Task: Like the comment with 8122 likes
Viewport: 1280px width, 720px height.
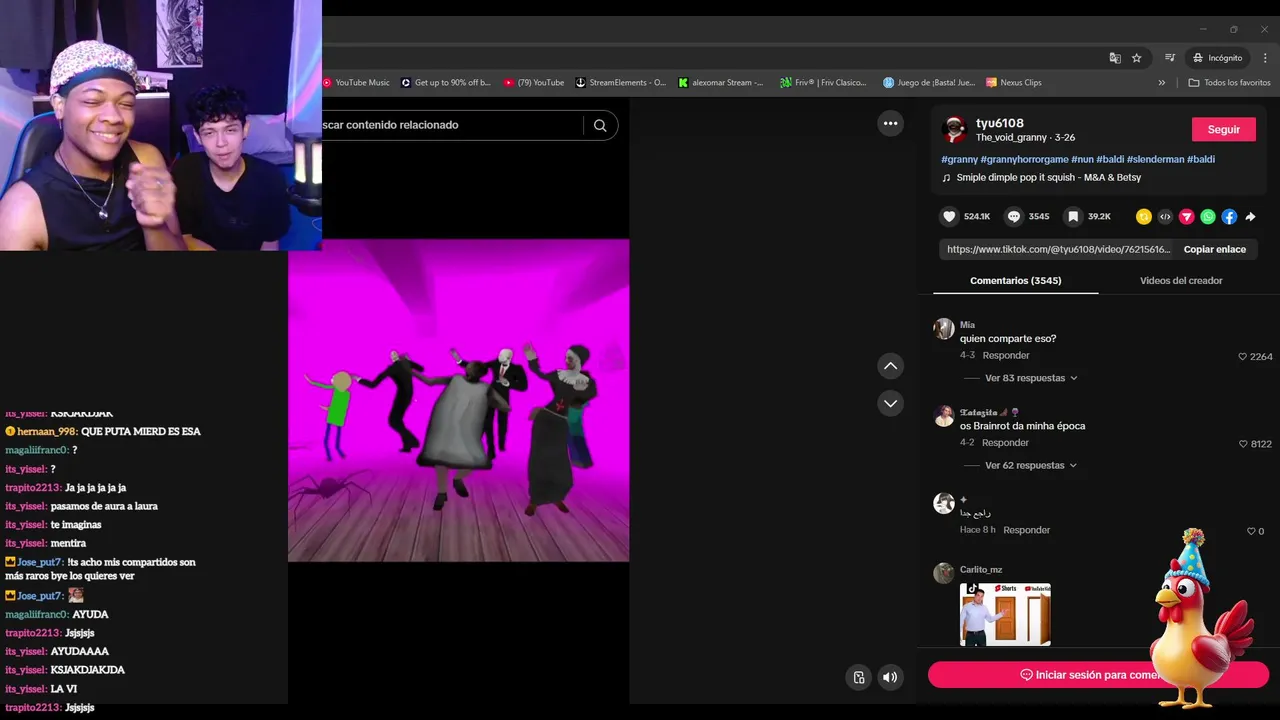Action: 1243,444
